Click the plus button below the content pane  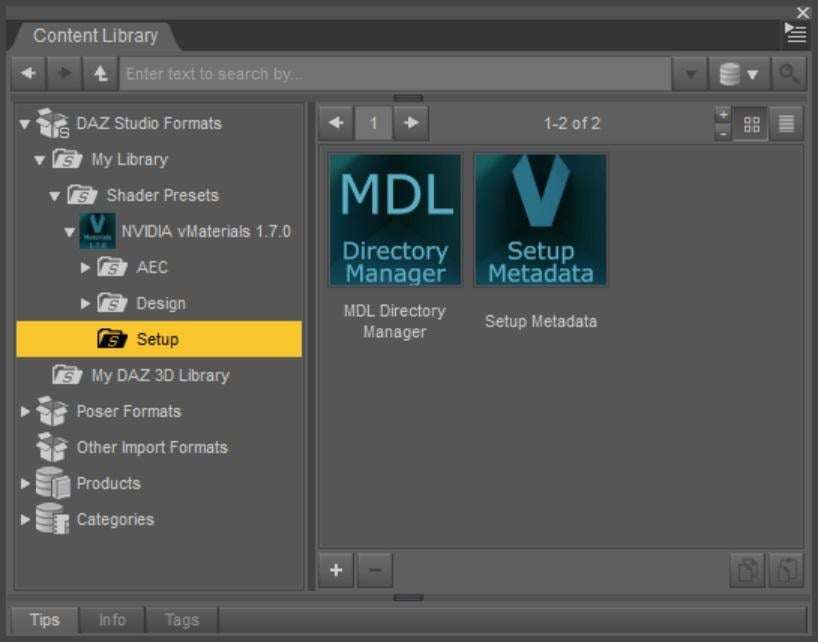coord(334,570)
